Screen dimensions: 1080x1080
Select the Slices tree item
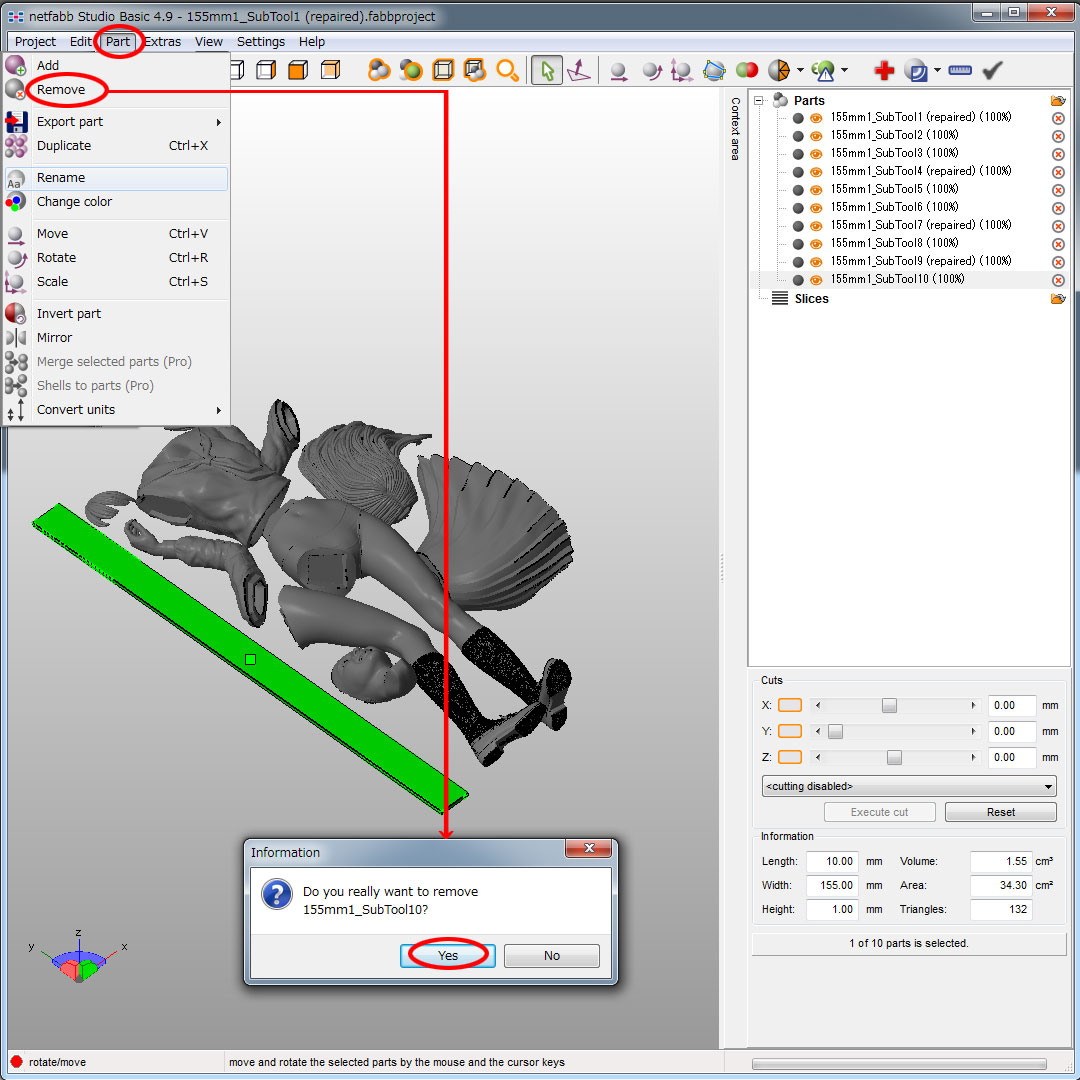point(811,299)
